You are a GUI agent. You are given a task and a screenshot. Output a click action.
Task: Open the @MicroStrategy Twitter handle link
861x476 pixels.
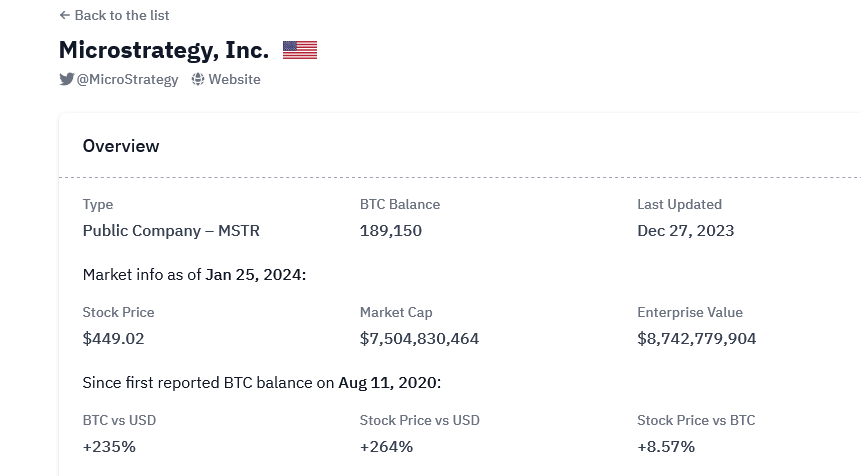pyautogui.click(x=127, y=79)
